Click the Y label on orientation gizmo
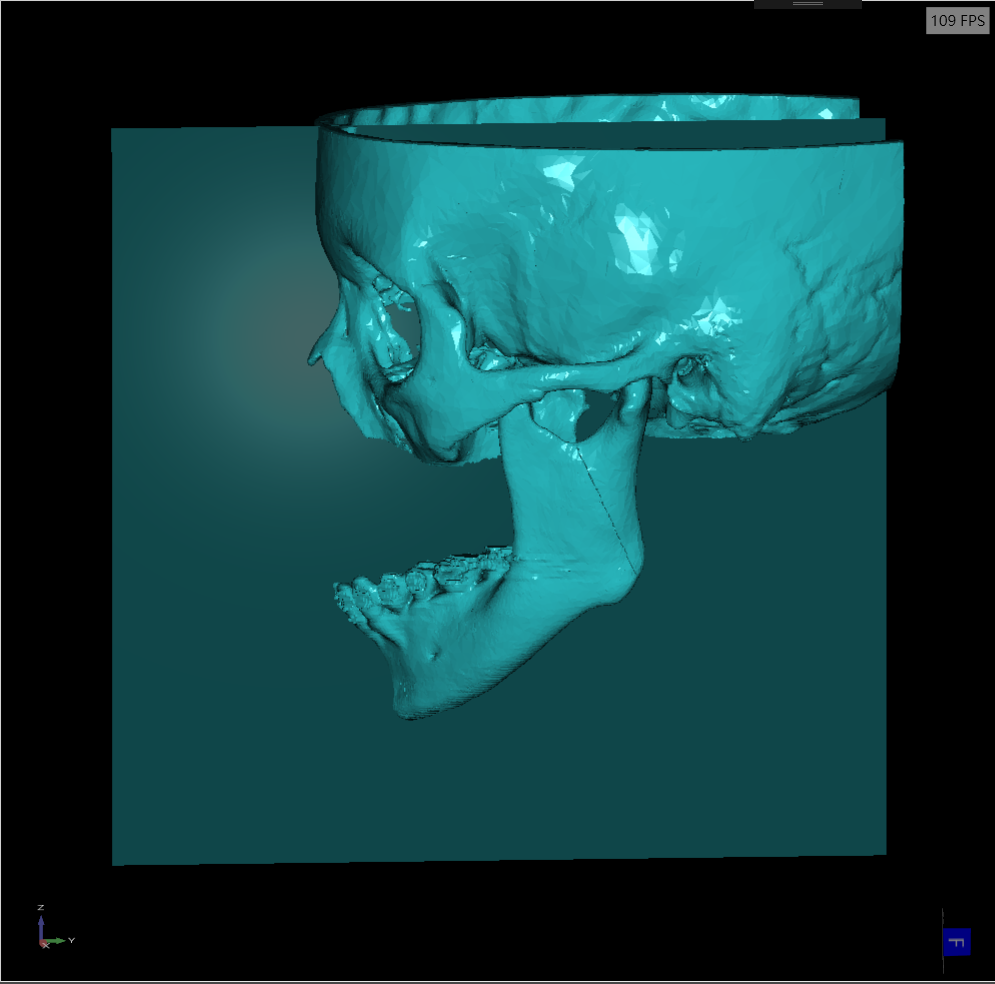Viewport: 995px width, 984px height. point(71,941)
